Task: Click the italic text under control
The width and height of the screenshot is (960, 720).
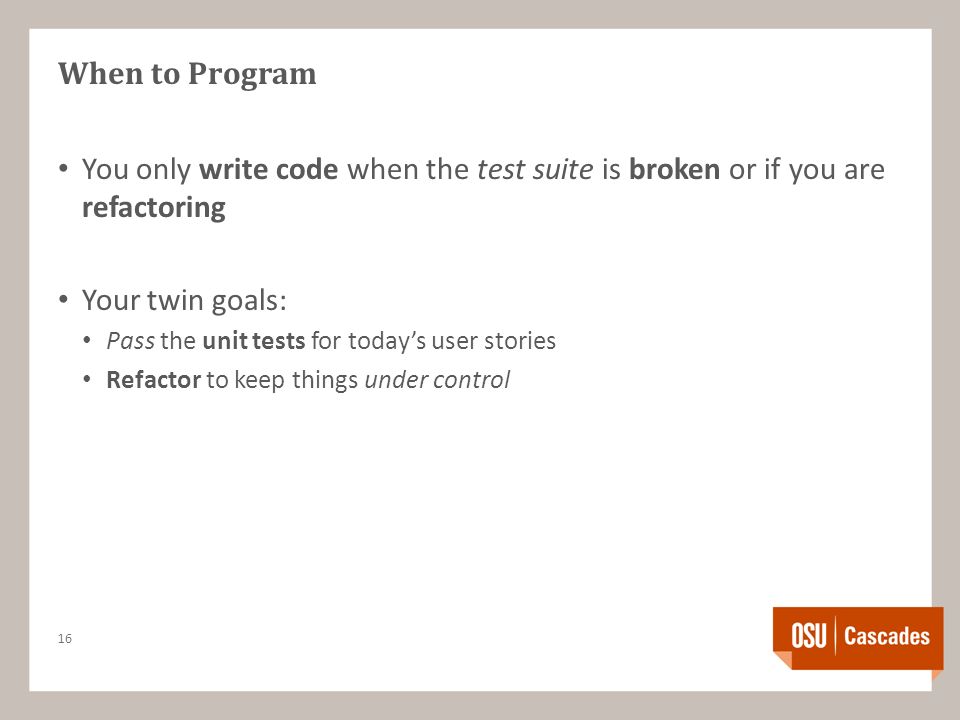Action: tap(437, 380)
